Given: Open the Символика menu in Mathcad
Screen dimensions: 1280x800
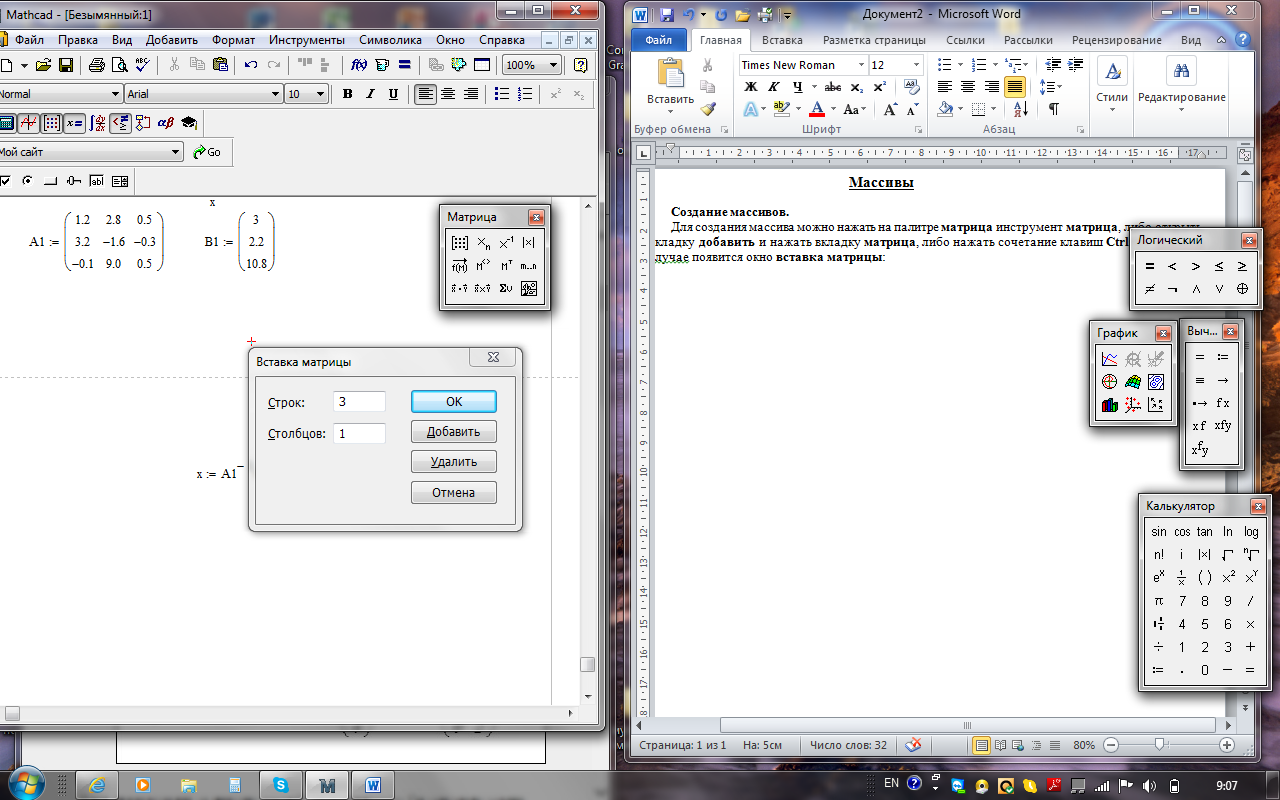Looking at the screenshot, I should (390, 40).
